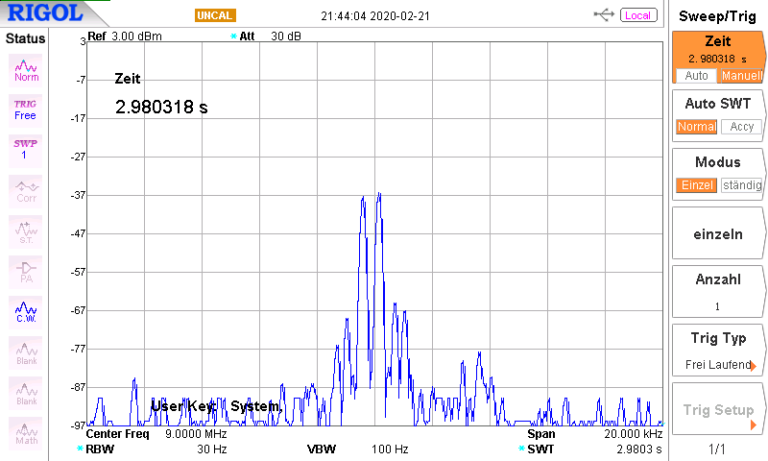Click the Corr correction status icon

[x=26, y=190]
